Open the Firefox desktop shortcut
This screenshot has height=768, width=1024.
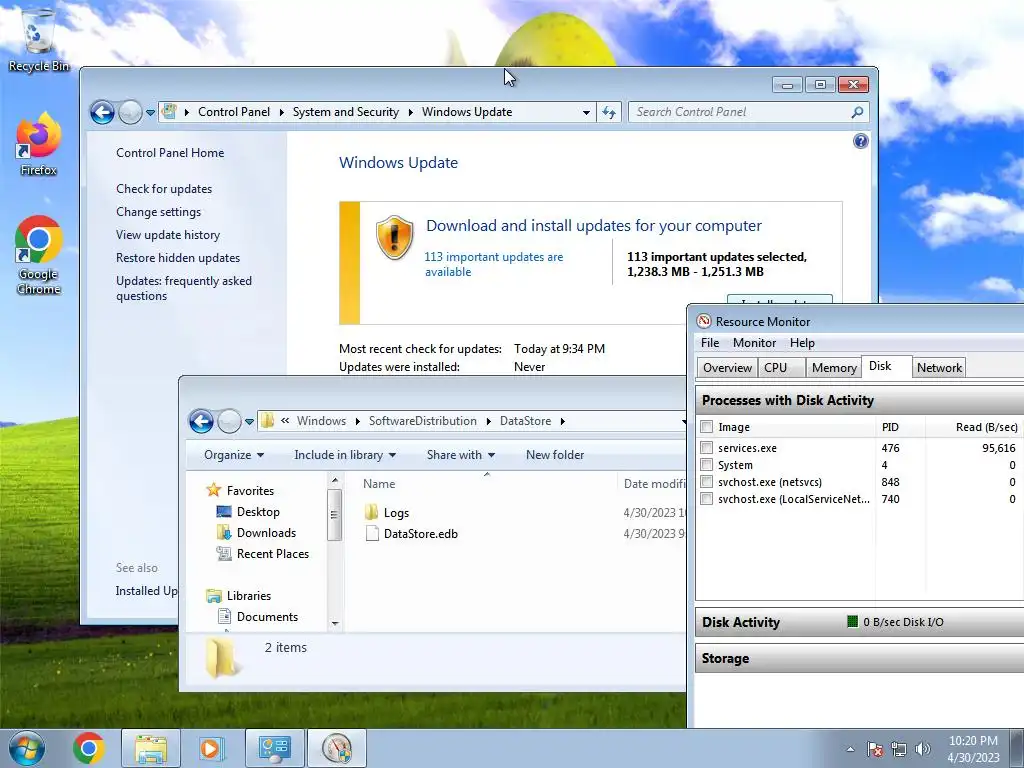coord(38,144)
